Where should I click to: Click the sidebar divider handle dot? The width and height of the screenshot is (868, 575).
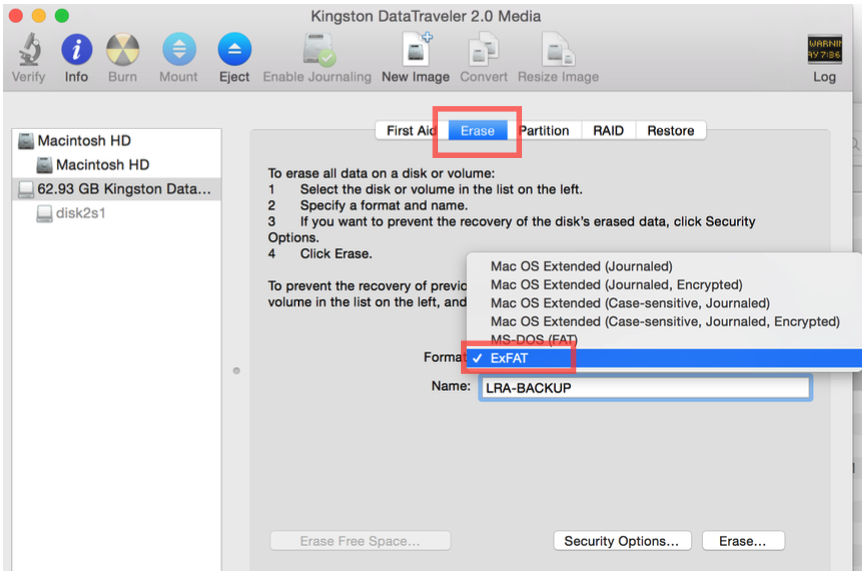[236, 371]
